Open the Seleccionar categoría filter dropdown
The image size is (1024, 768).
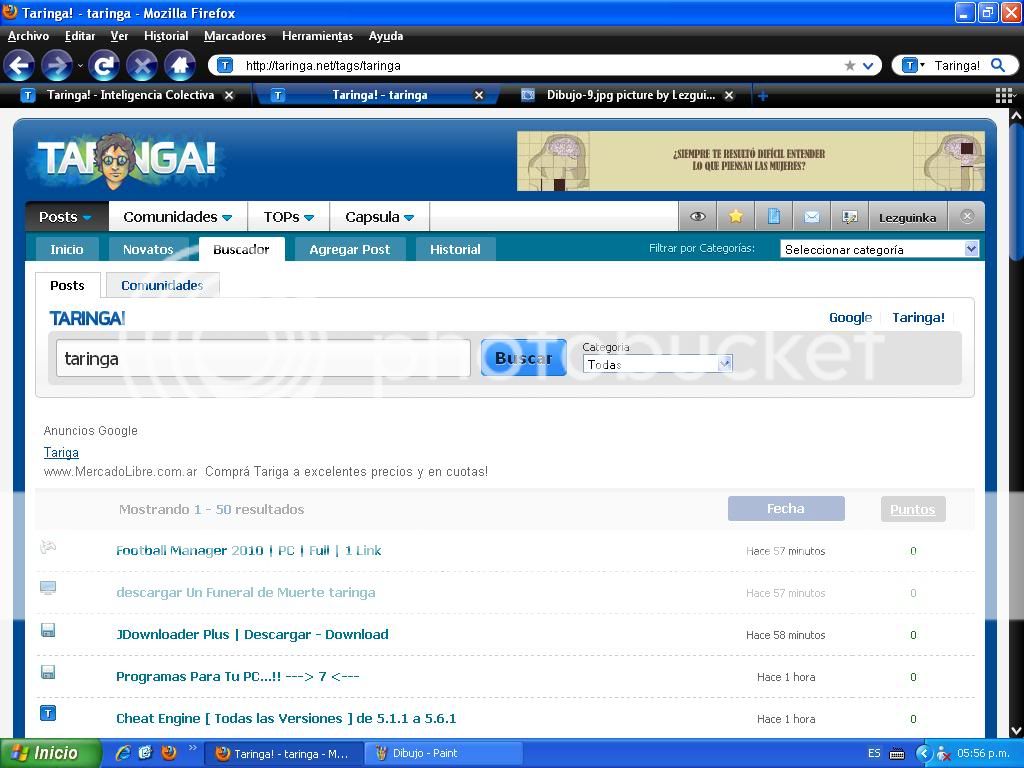[x=880, y=249]
